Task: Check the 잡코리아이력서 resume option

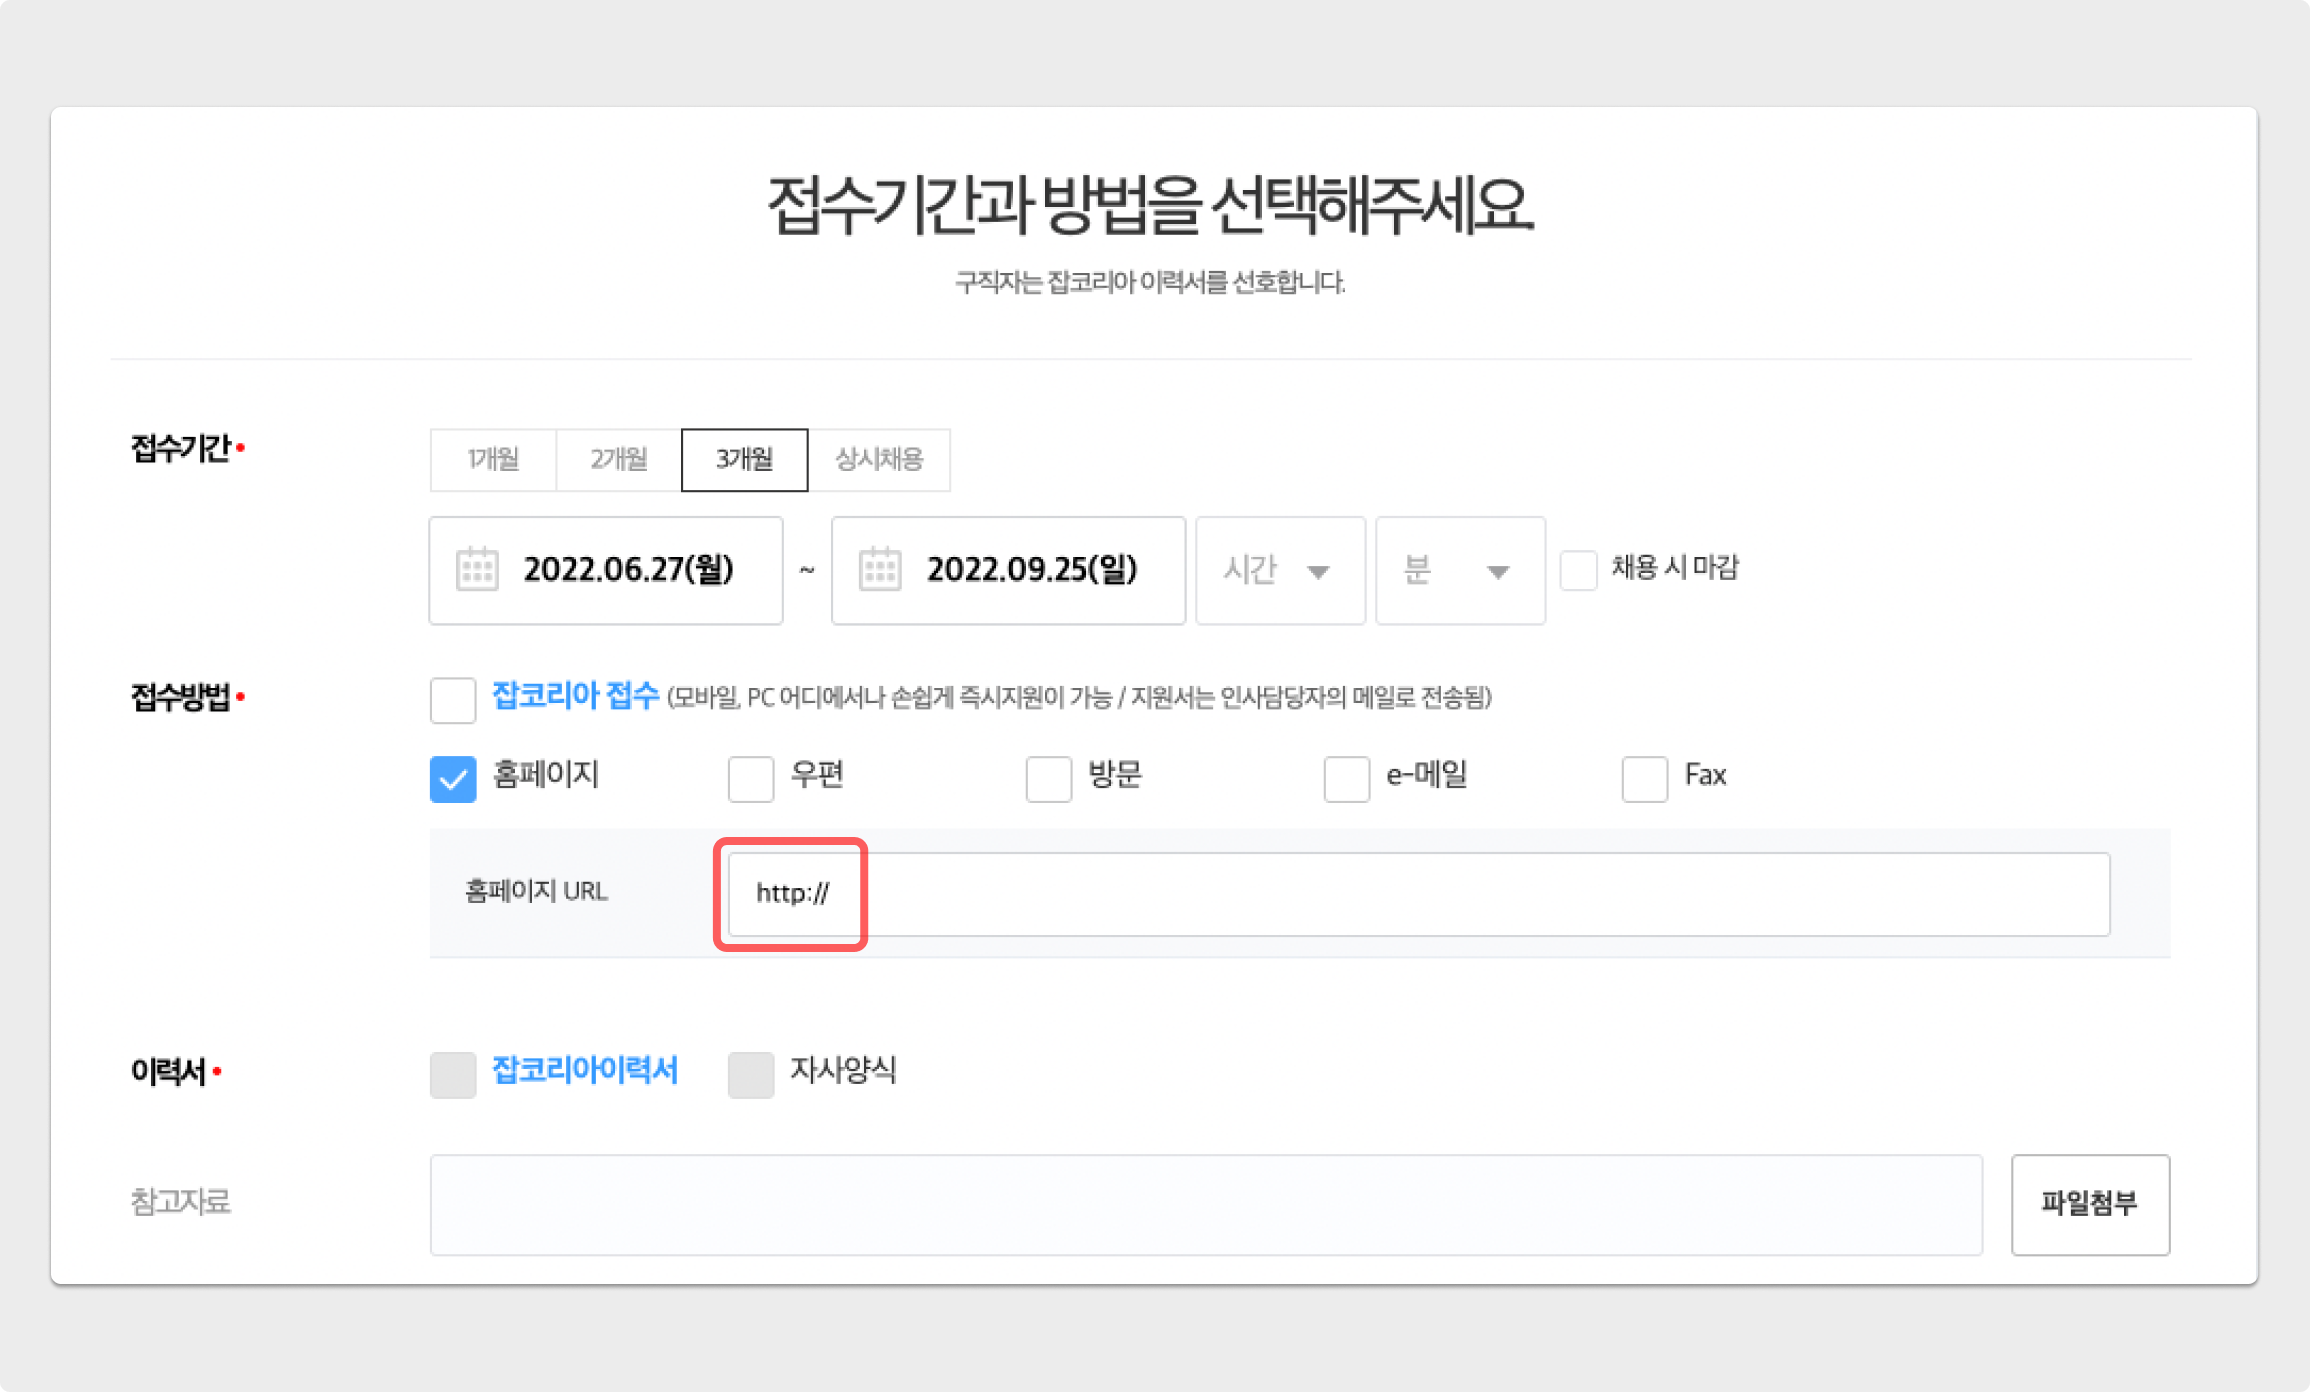Action: pos(453,1075)
